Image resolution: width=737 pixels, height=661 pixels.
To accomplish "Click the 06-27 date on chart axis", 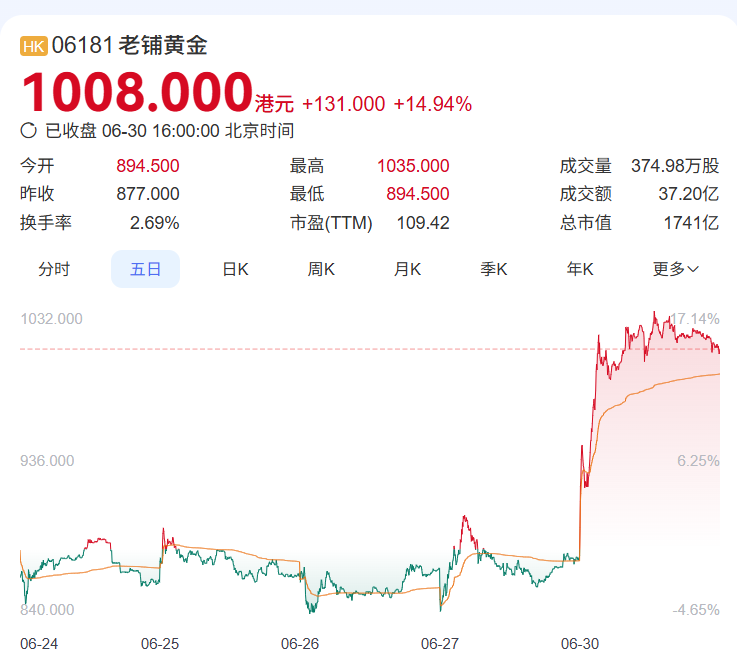I will coord(439,644).
